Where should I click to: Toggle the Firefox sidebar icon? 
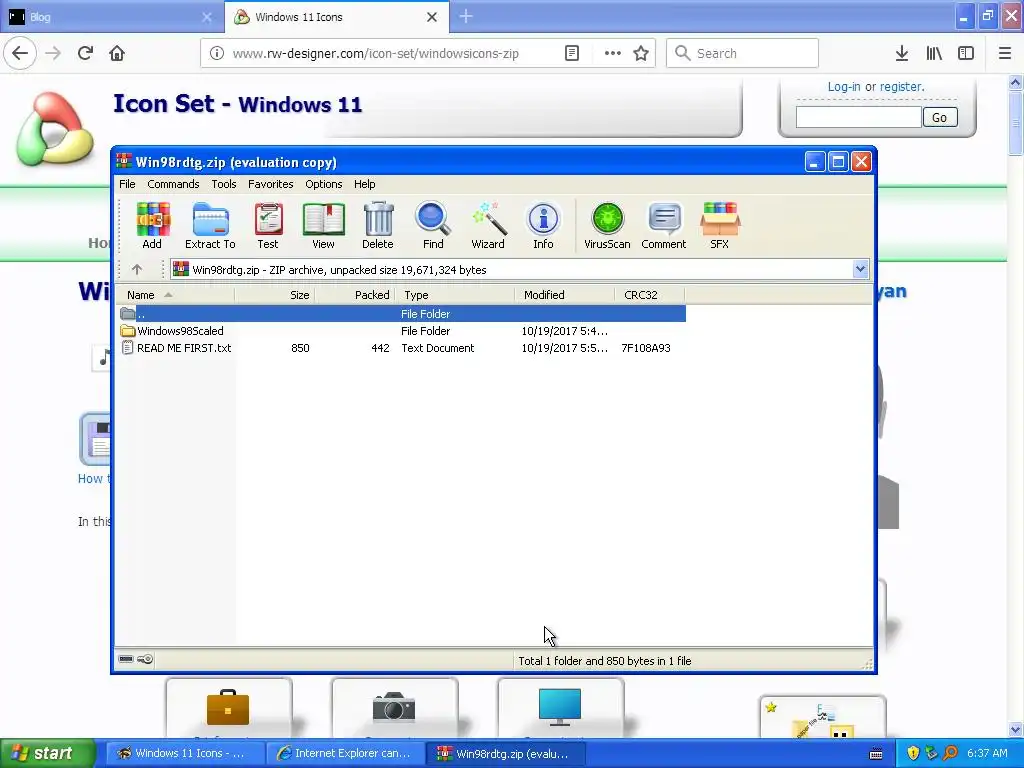pos(966,54)
